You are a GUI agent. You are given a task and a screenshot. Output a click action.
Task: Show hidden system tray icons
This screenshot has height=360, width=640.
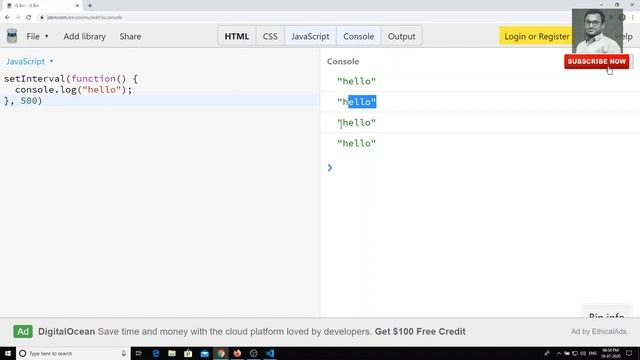(x=559, y=353)
